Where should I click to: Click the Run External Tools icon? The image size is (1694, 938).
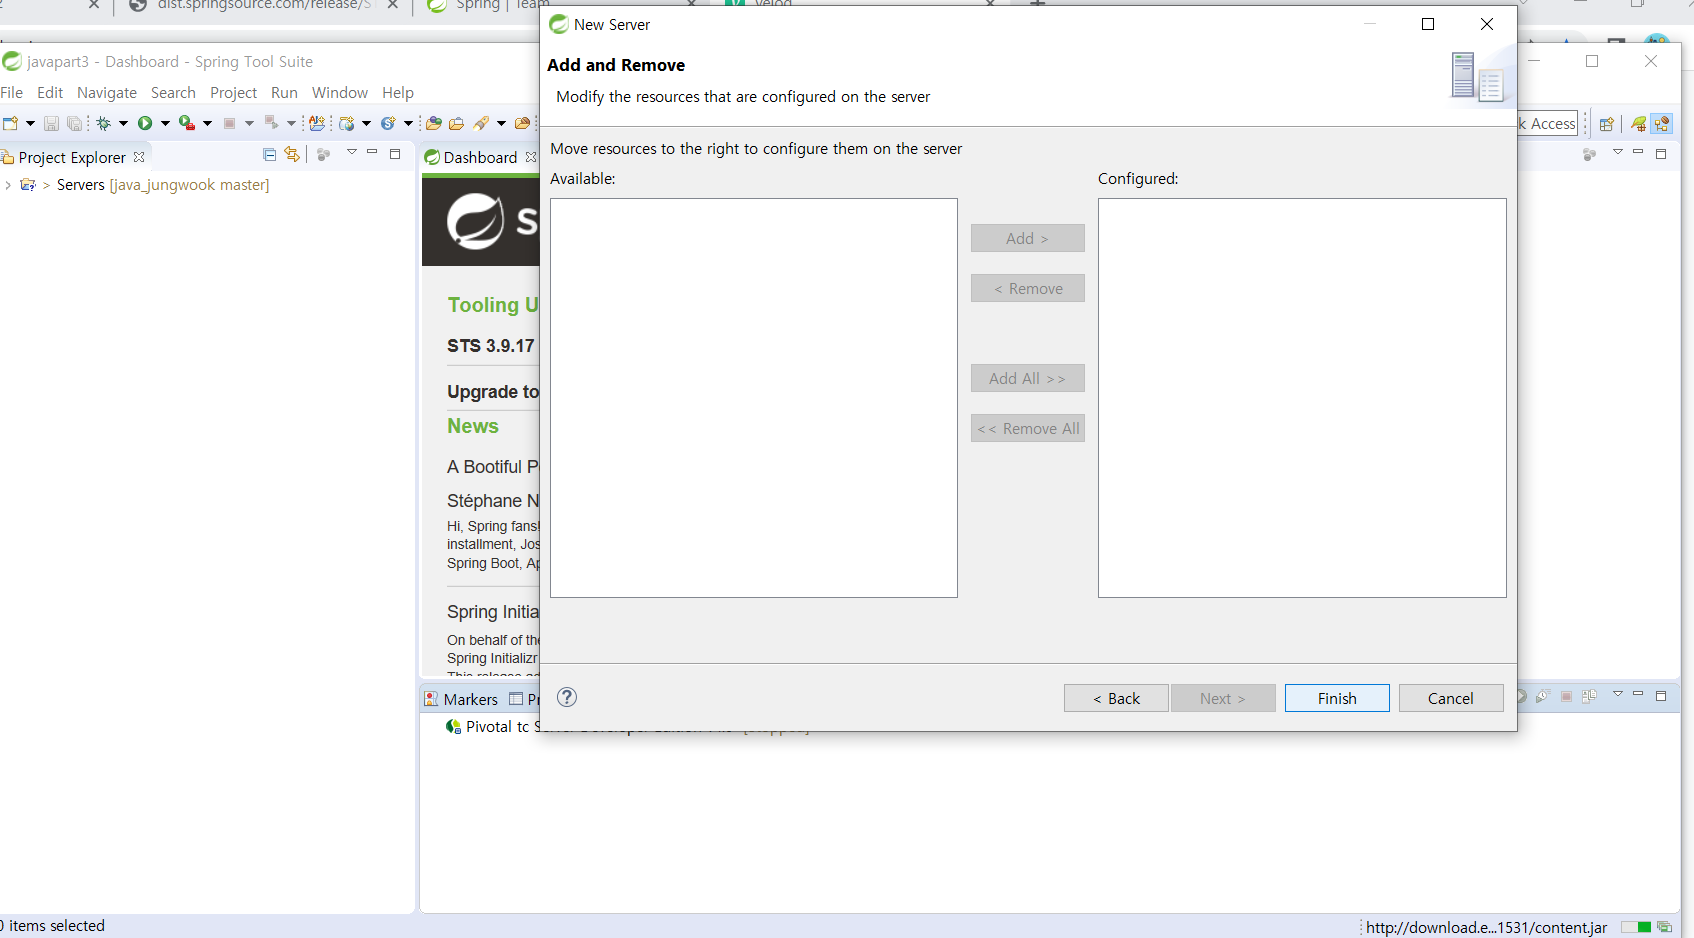point(187,123)
